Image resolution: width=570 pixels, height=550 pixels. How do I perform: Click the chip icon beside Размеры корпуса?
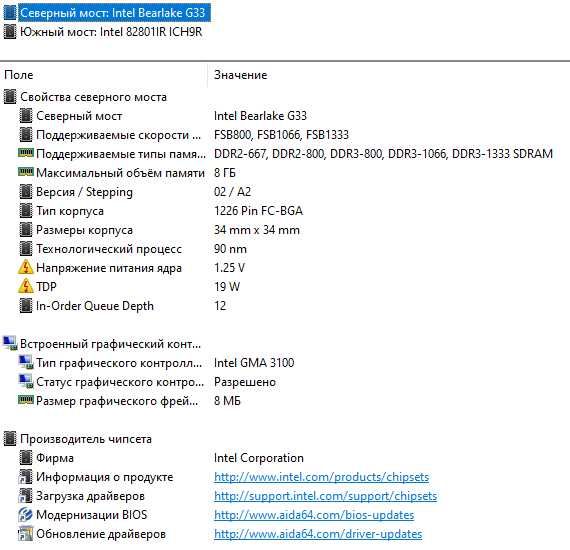[x=26, y=229]
